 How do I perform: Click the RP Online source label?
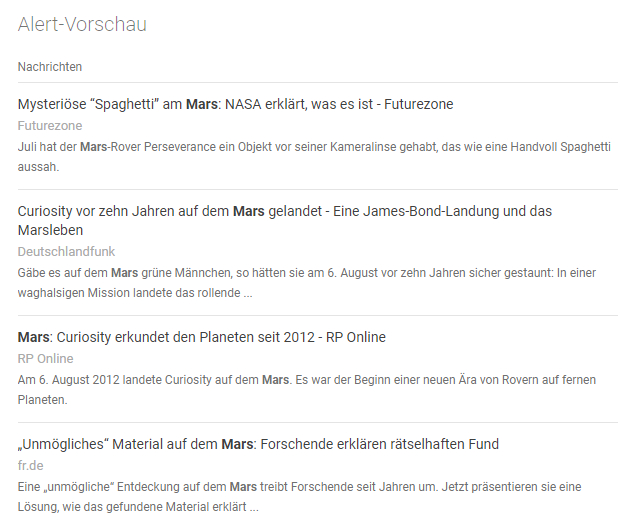point(45,358)
